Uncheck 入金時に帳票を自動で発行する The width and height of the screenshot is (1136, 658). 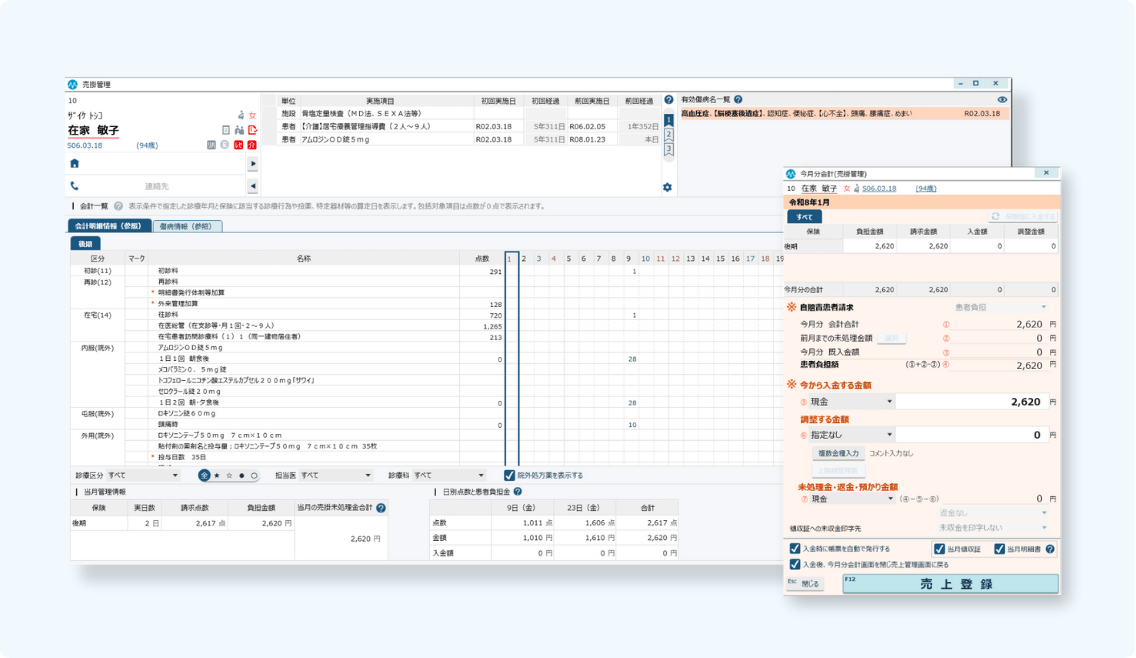795,549
